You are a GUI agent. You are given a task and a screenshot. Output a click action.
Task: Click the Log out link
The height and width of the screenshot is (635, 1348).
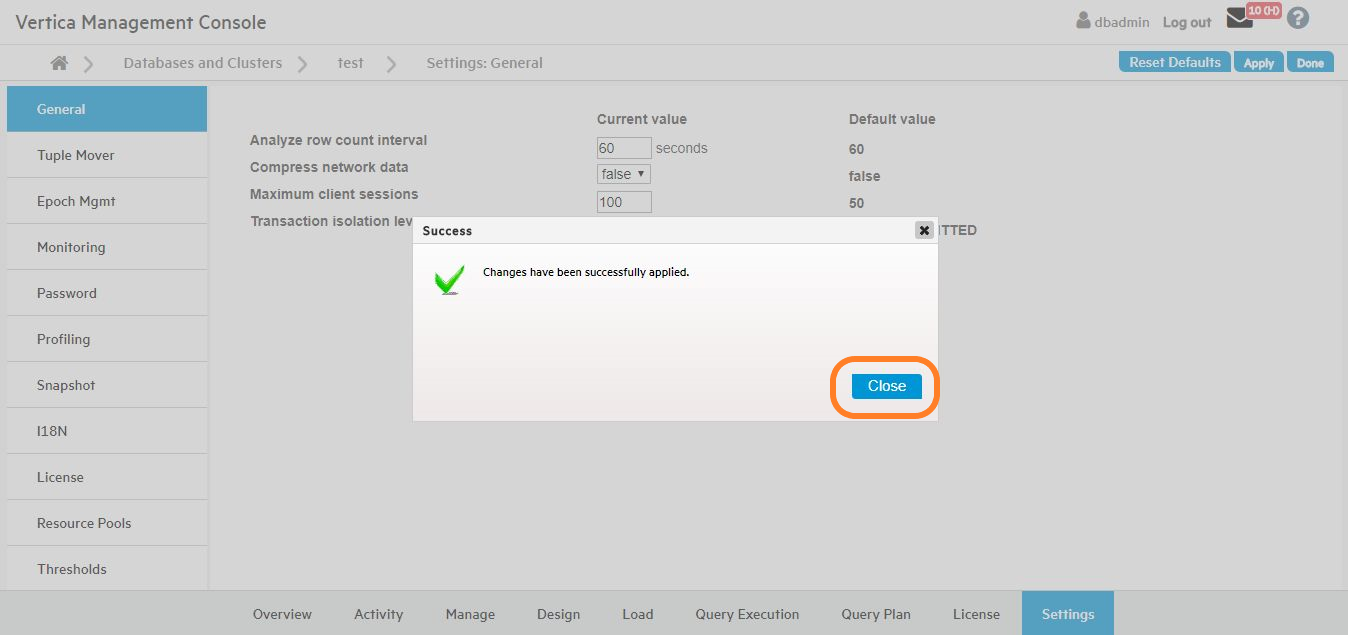pyautogui.click(x=1186, y=22)
